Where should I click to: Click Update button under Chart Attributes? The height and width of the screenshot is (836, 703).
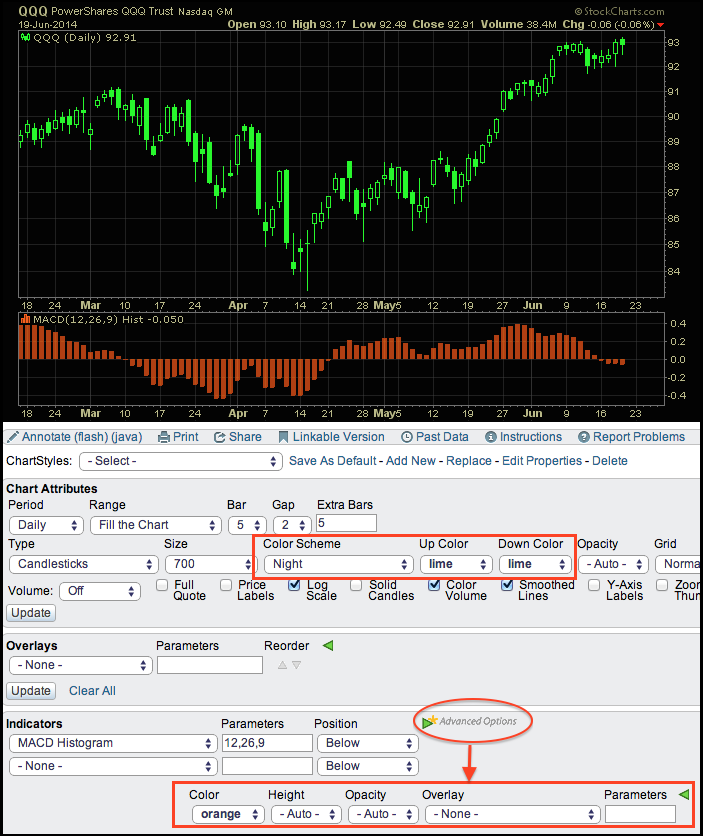pyautogui.click(x=31, y=613)
